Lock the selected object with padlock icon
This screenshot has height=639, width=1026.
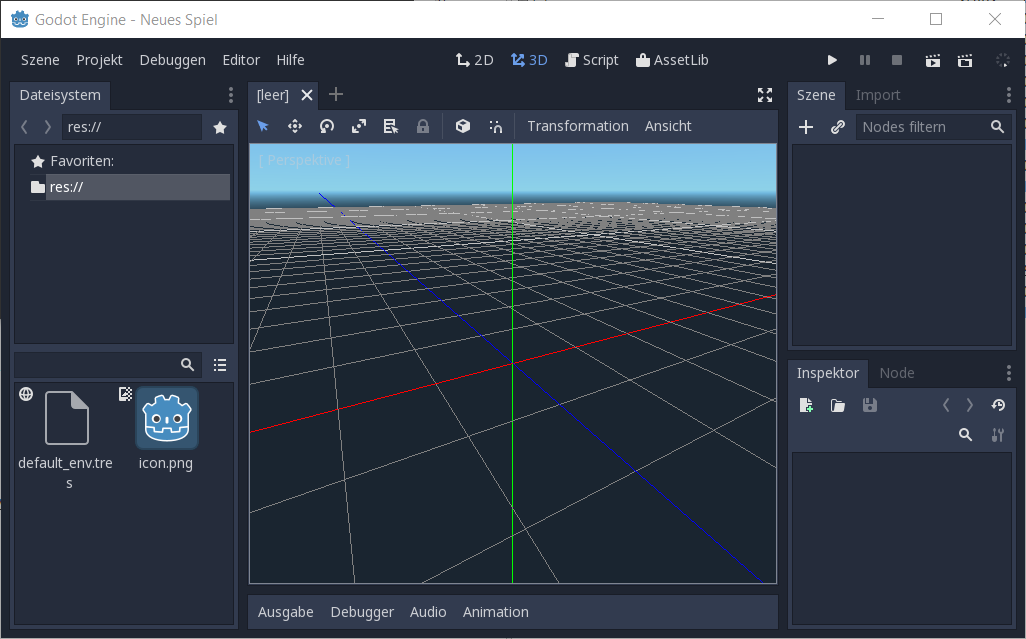pos(423,126)
